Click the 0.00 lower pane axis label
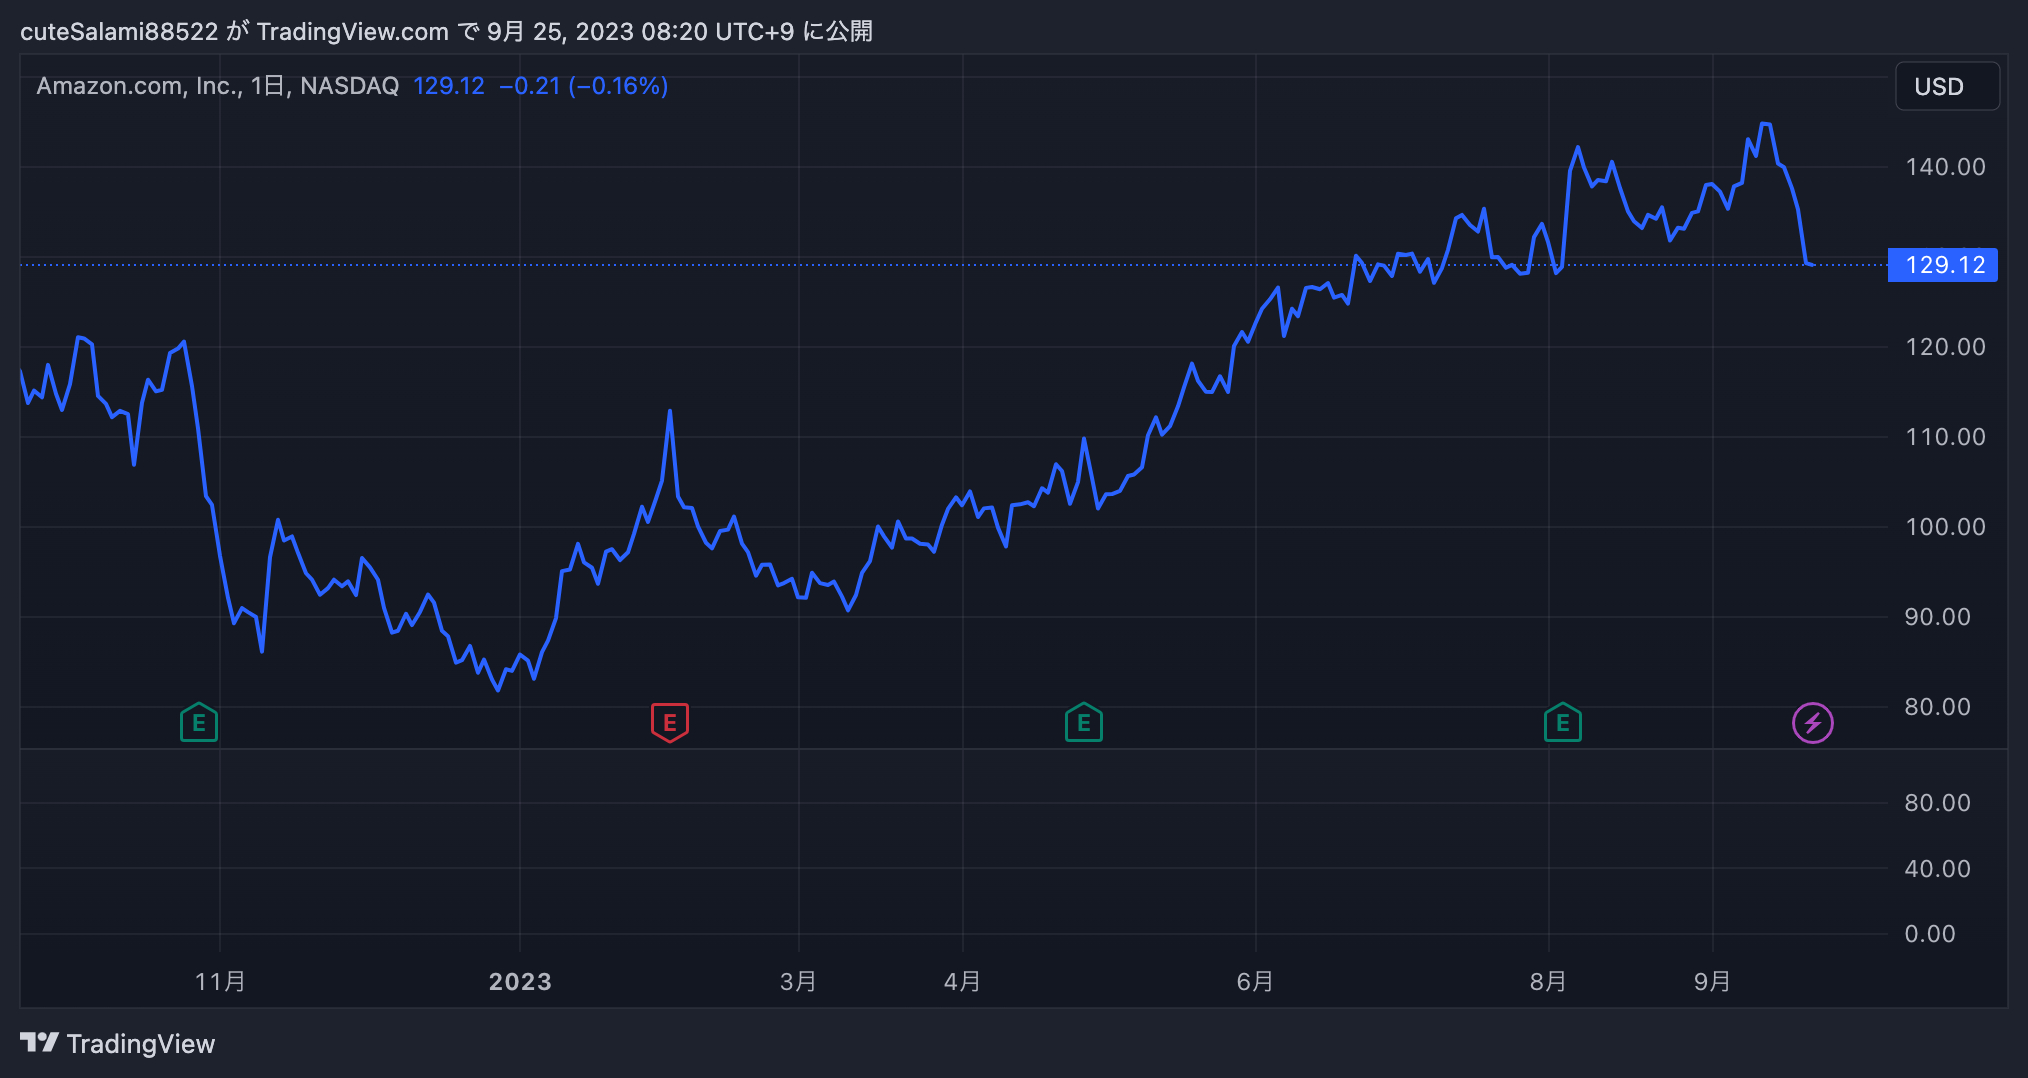Screen dimensions: 2028x1078 pyautogui.click(x=1930, y=934)
